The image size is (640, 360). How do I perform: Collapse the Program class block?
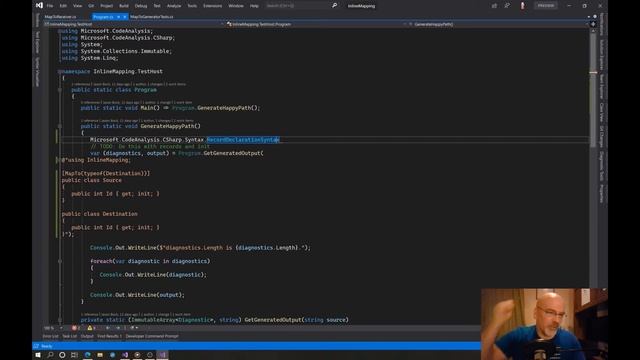tap(60, 90)
